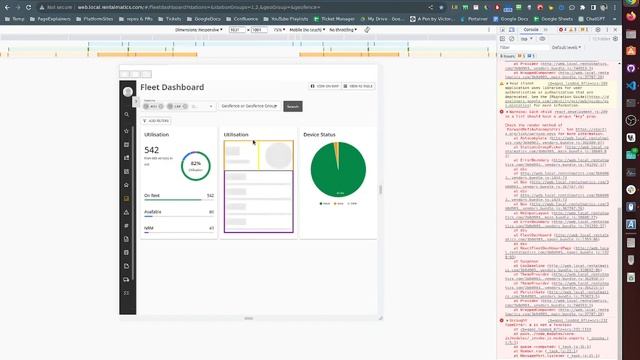Open the Dimensions Responsive dropdown
The image size is (640, 360).
199,30
